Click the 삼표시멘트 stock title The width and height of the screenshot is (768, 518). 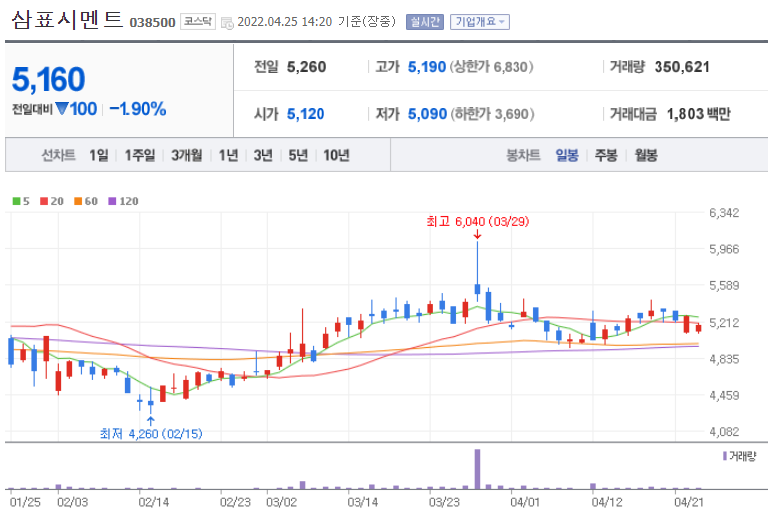coord(67,20)
